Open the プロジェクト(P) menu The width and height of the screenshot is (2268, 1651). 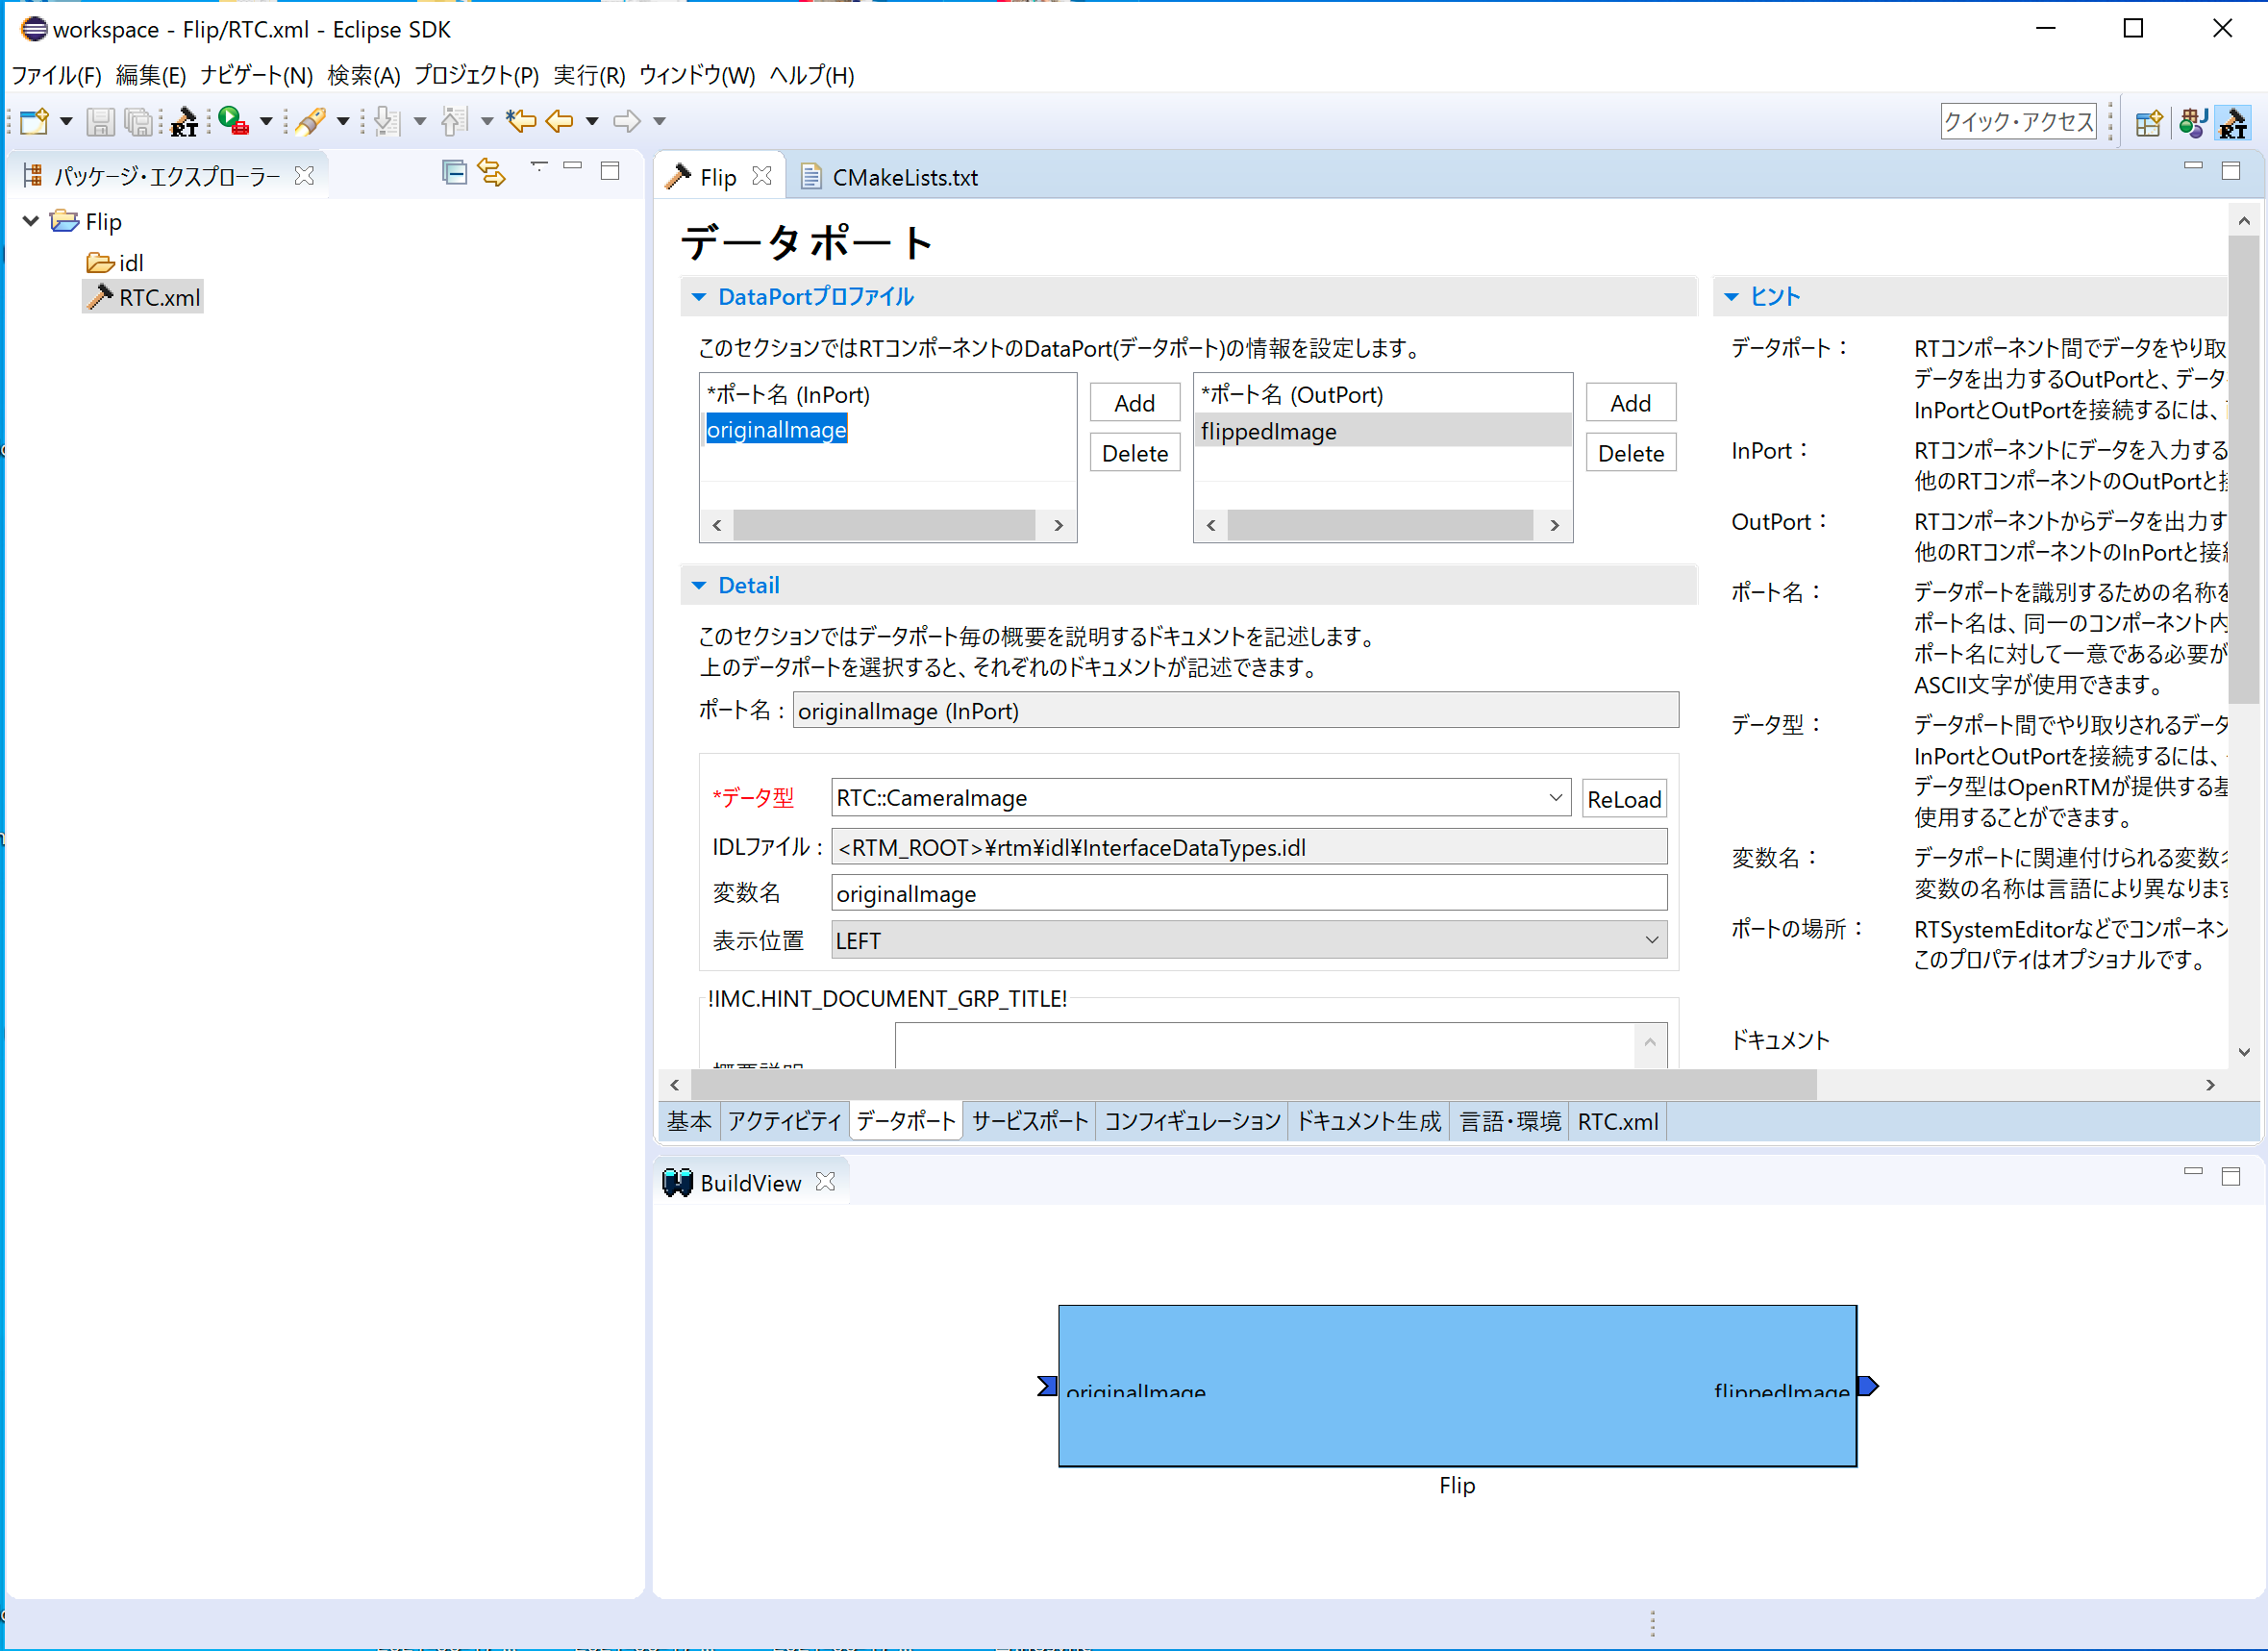pos(476,75)
